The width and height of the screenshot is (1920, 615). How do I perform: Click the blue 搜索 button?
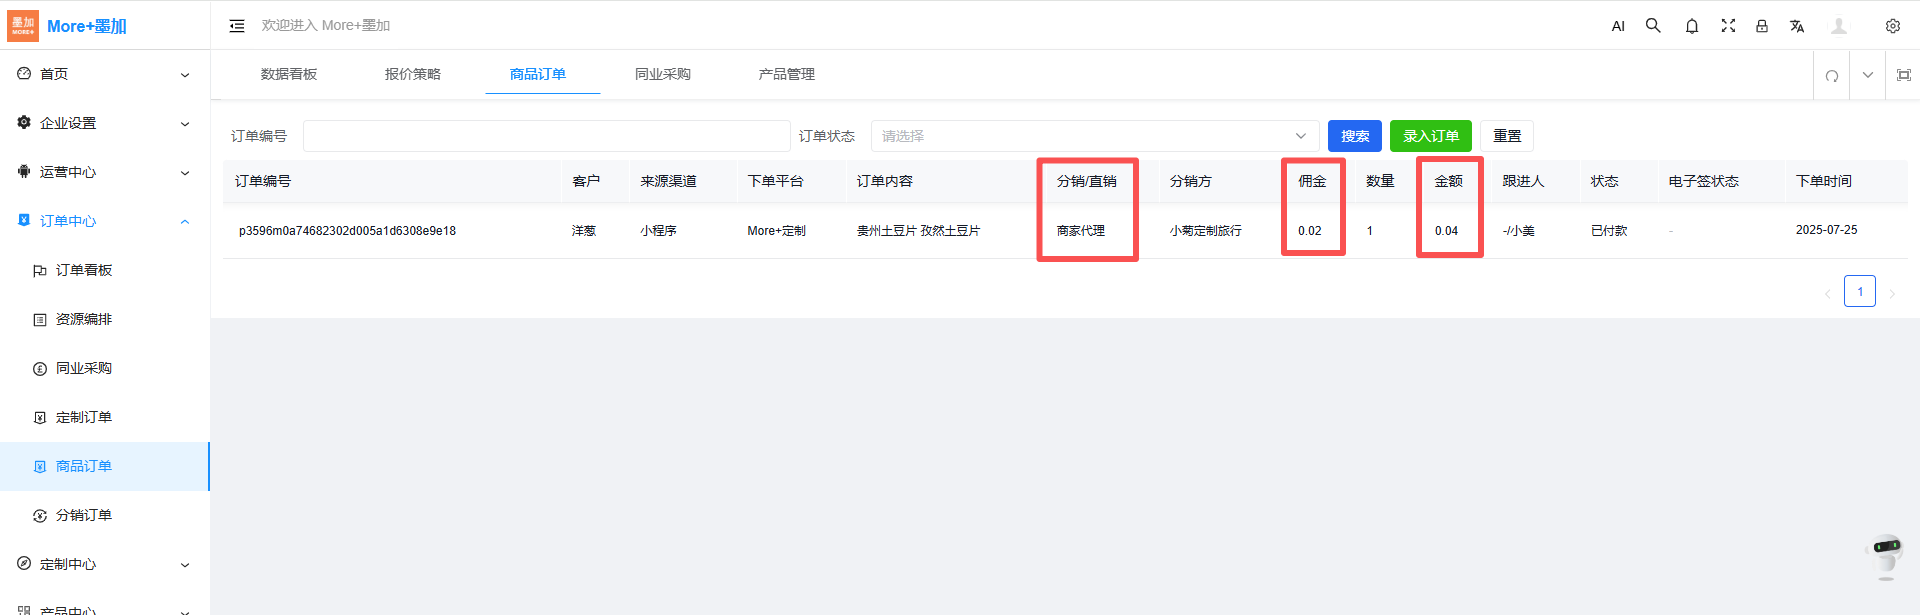click(1354, 136)
